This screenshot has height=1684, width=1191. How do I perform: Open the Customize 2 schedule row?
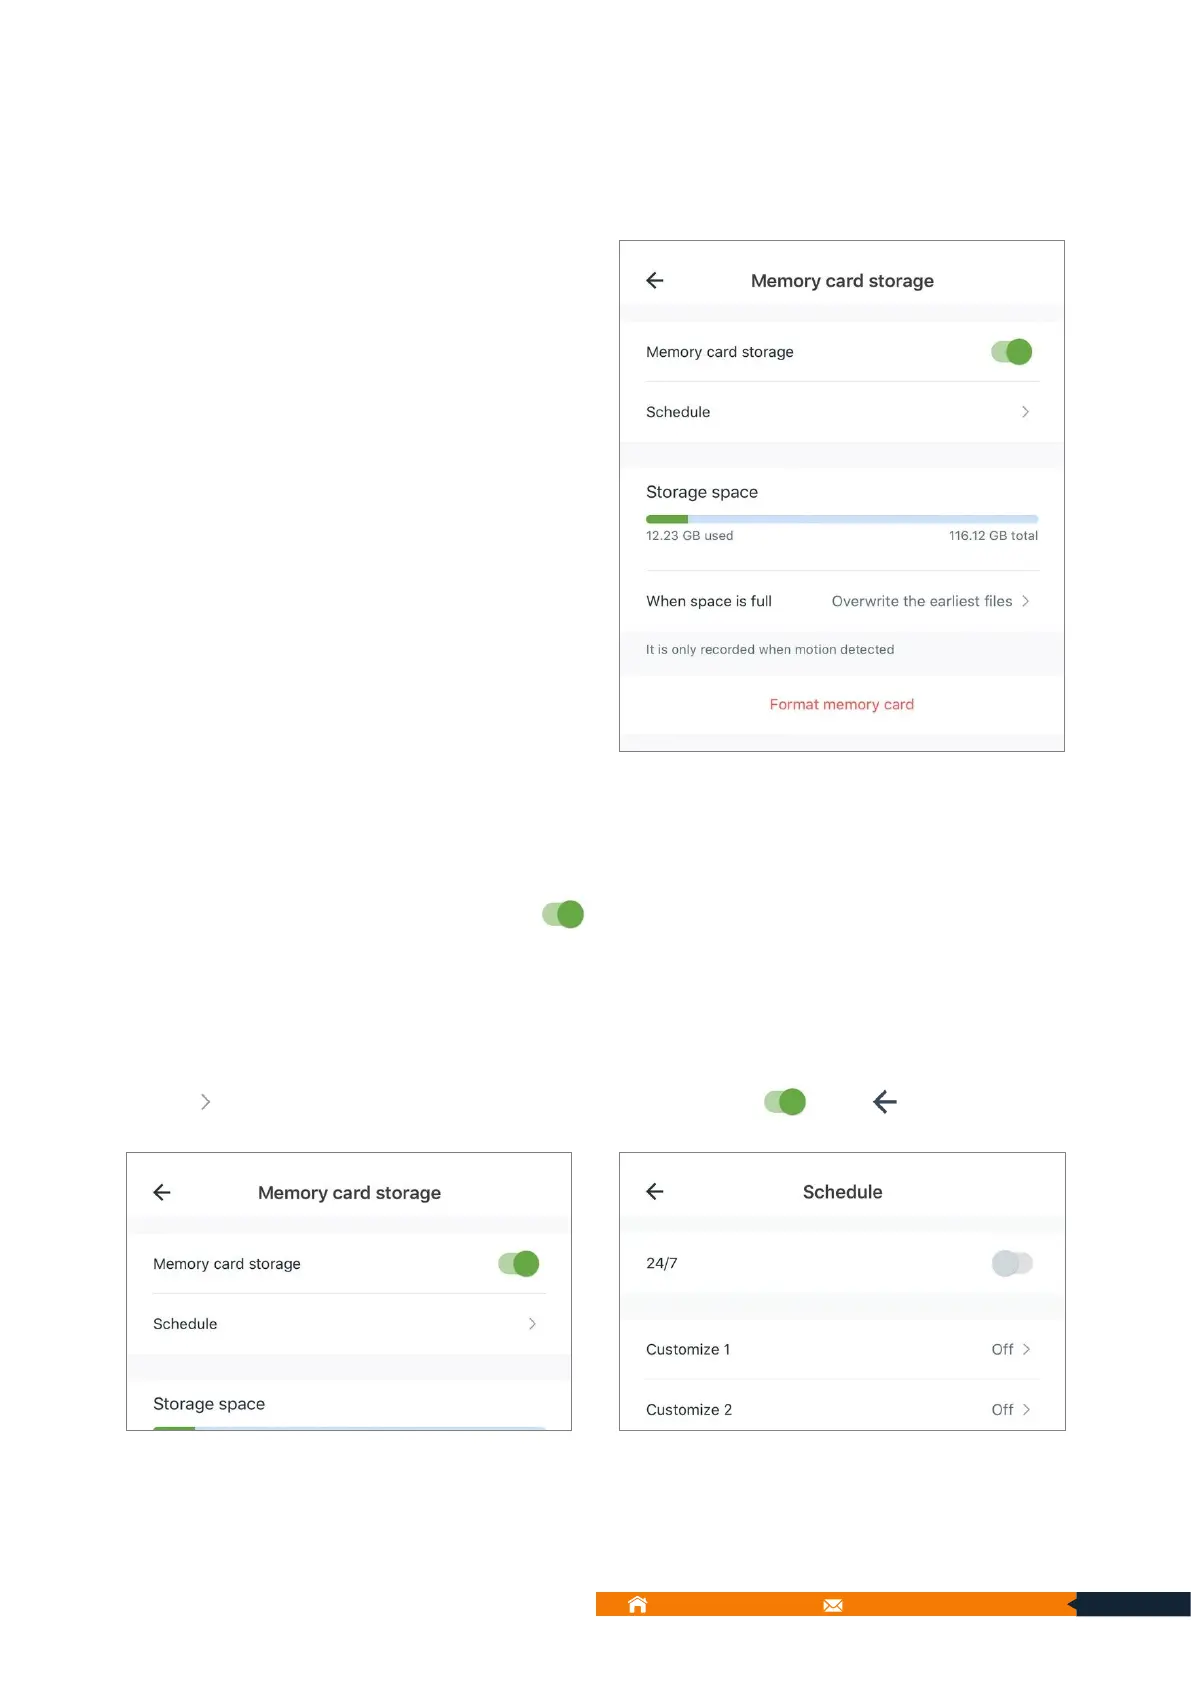[1010, 1409]
